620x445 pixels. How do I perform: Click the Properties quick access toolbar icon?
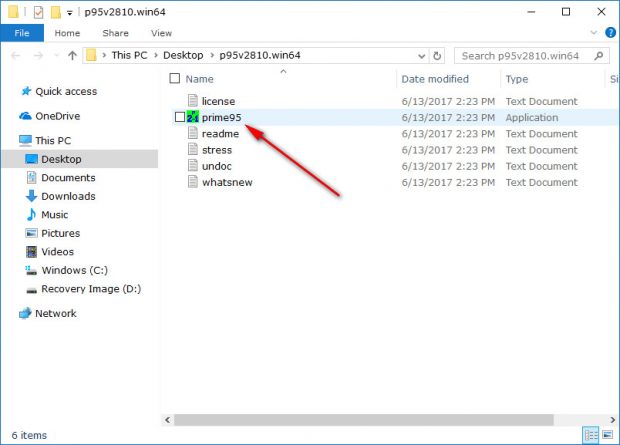[x=38, y=12]
